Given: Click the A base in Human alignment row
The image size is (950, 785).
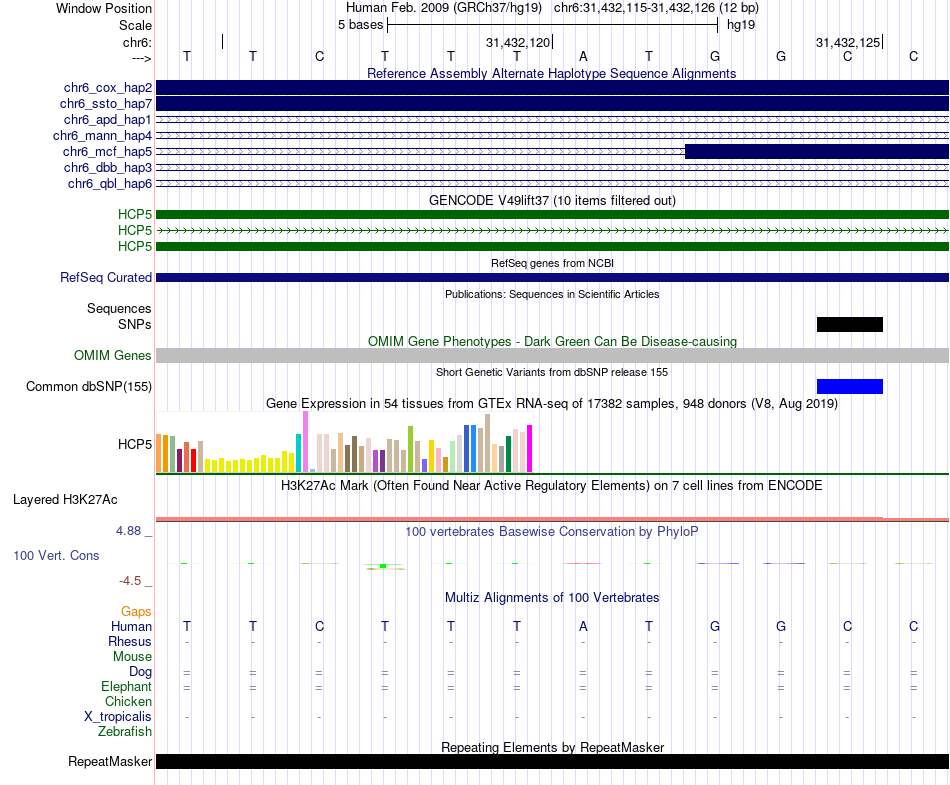Looking at the screenshot, I should (x=583, y=626).
